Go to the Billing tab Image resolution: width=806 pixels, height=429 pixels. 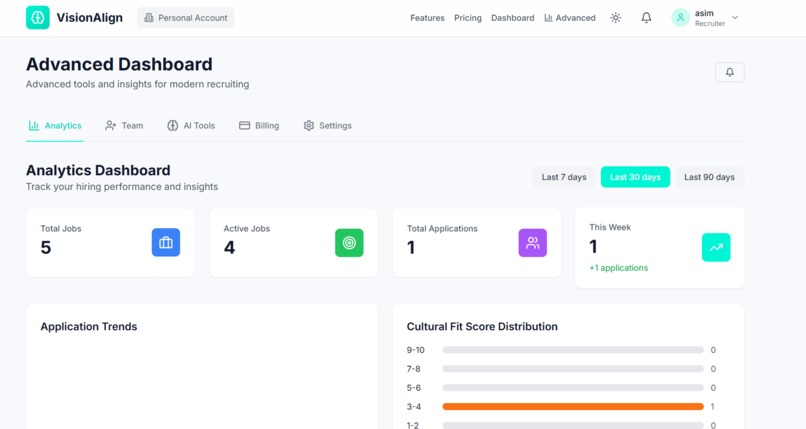pos(259,125)
